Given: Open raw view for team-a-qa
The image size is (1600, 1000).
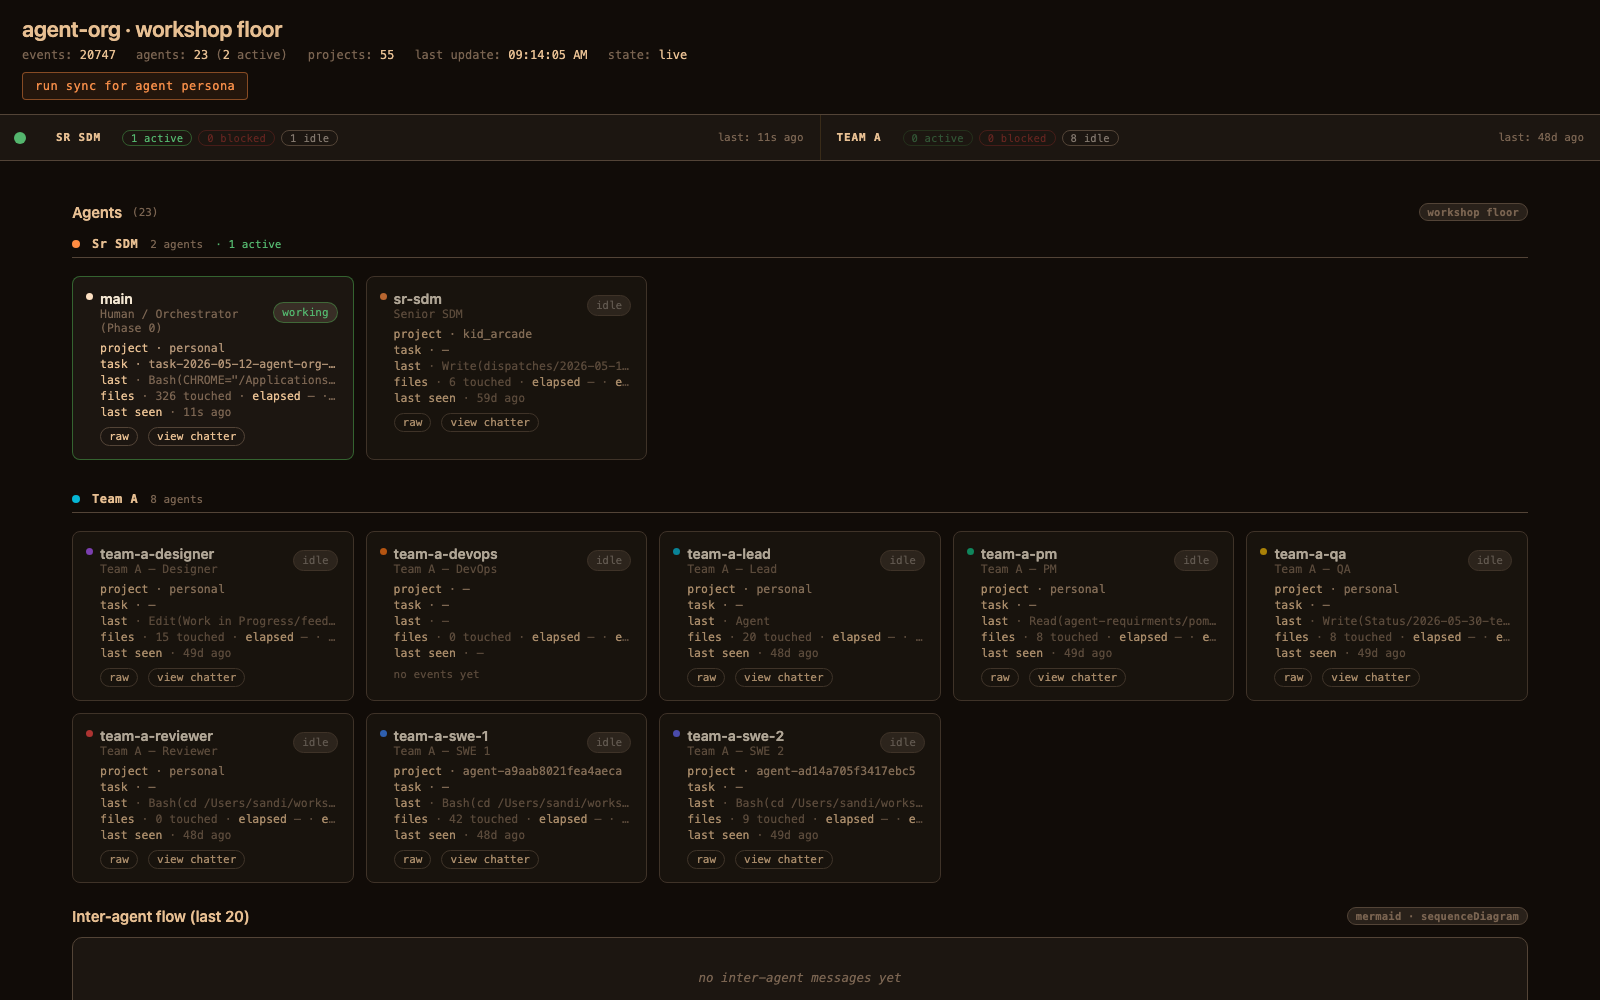Looking at the screenshot, I should 1294,677.
